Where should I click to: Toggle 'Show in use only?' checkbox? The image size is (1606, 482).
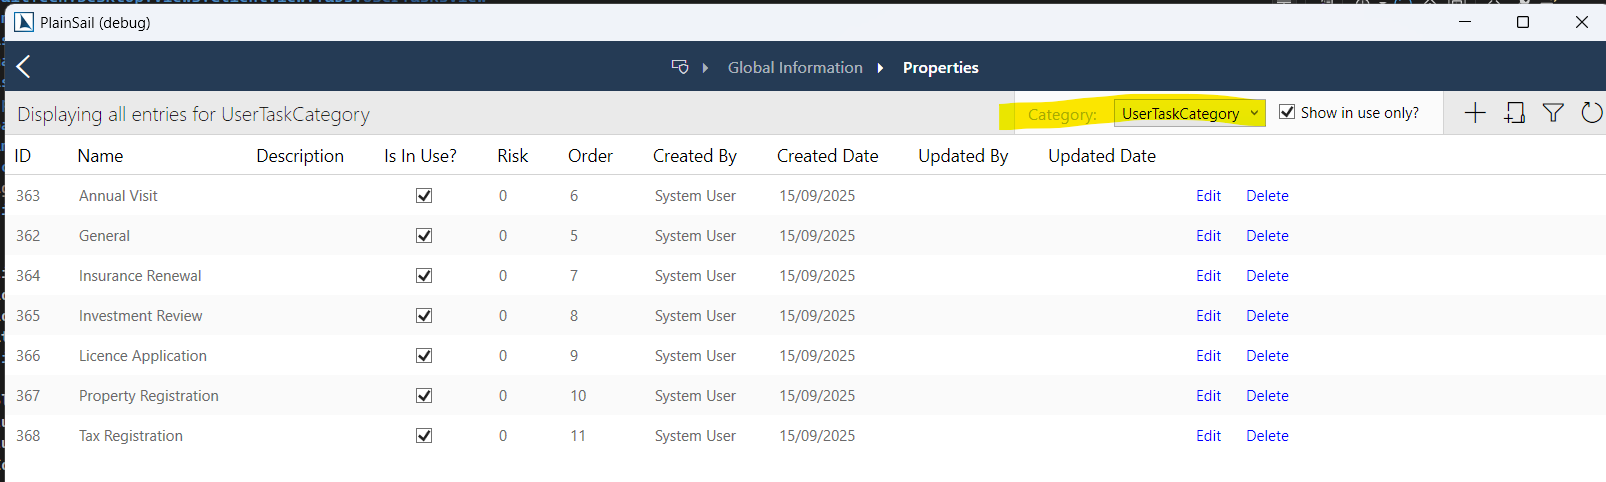[x=1287, y=112]
